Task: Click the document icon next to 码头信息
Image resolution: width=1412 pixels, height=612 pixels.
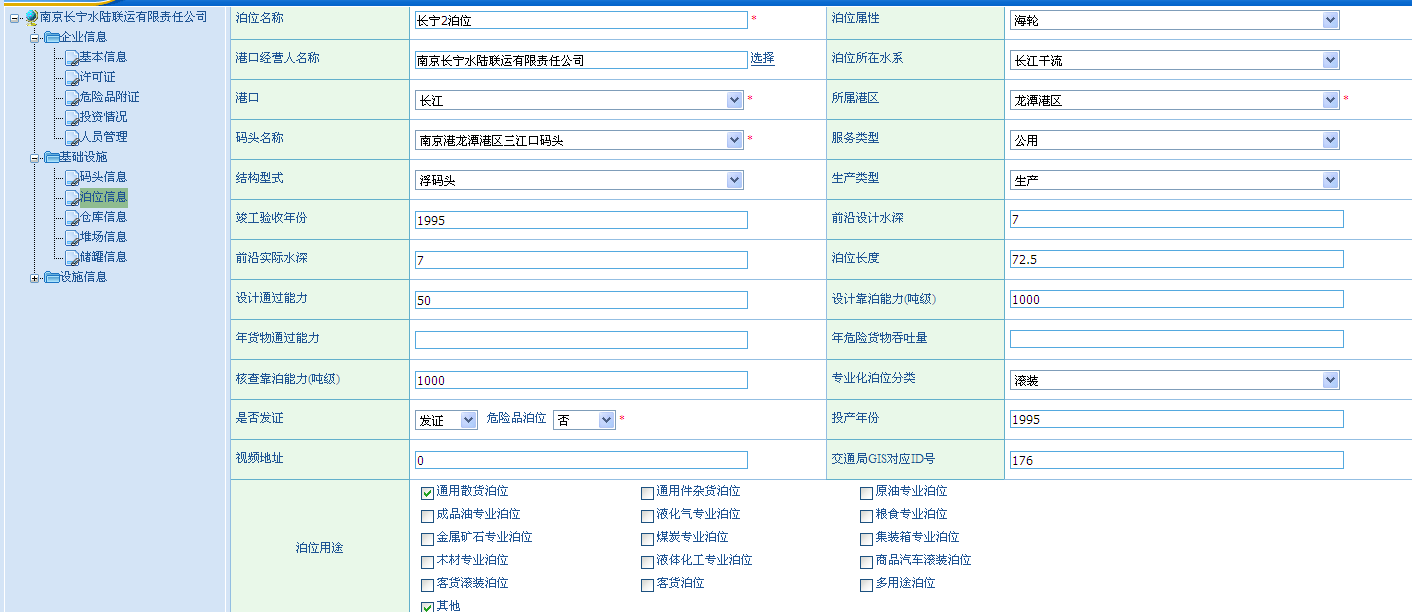Action: click(x=71, y=178)
